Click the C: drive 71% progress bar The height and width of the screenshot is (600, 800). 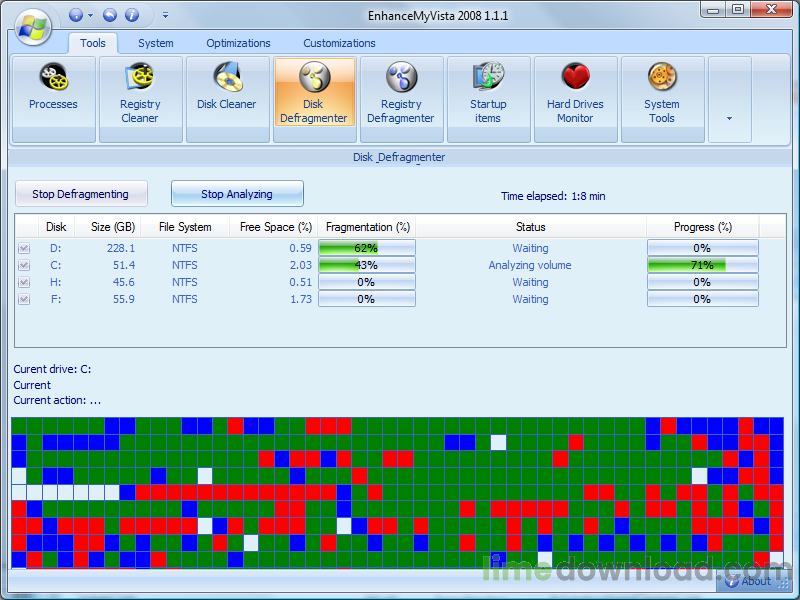(x=702, y=265)
